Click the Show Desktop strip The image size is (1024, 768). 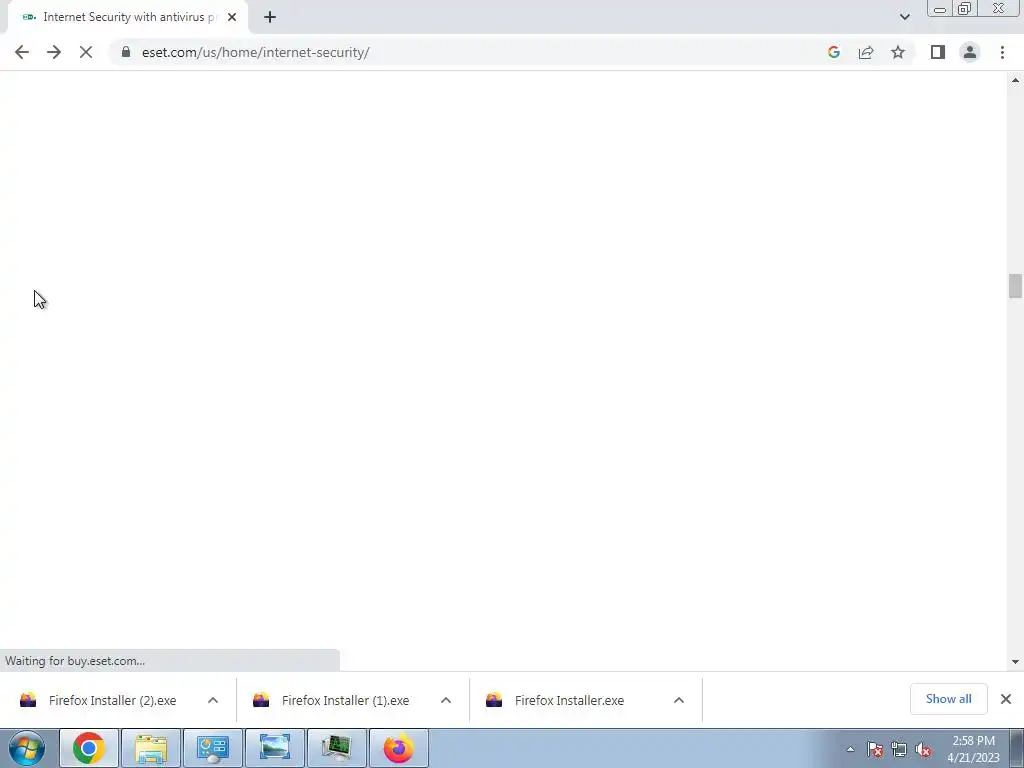point(1017,748)
